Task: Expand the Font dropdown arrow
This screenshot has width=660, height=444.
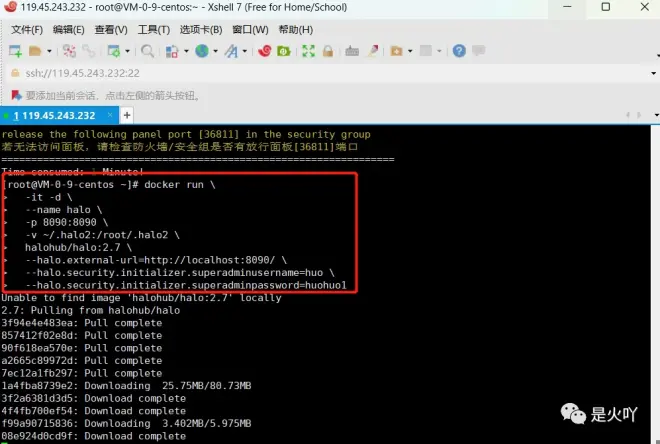Action: point(245,51)
